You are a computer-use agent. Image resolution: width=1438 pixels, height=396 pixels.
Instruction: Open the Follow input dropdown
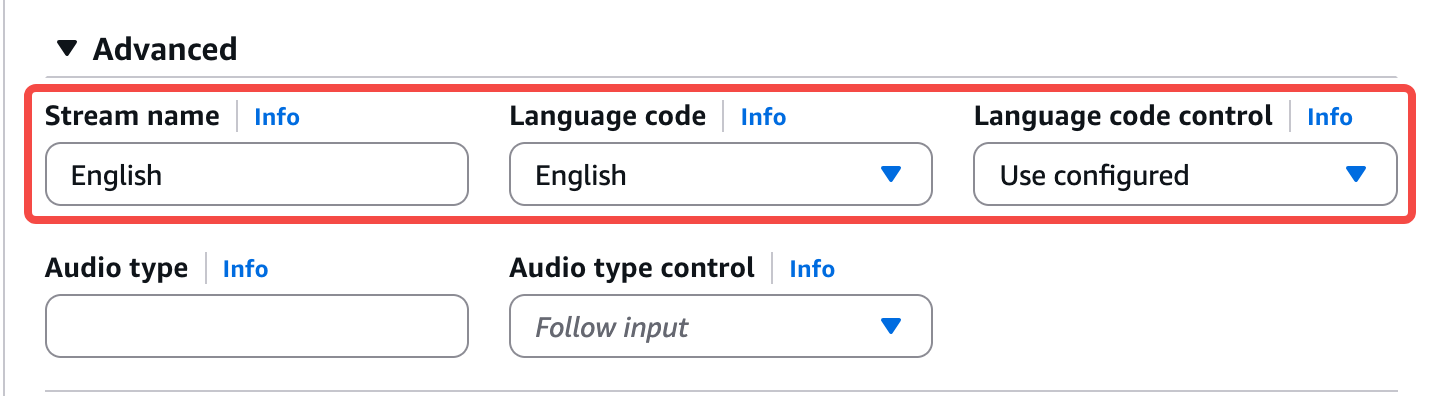pos(721,326)
